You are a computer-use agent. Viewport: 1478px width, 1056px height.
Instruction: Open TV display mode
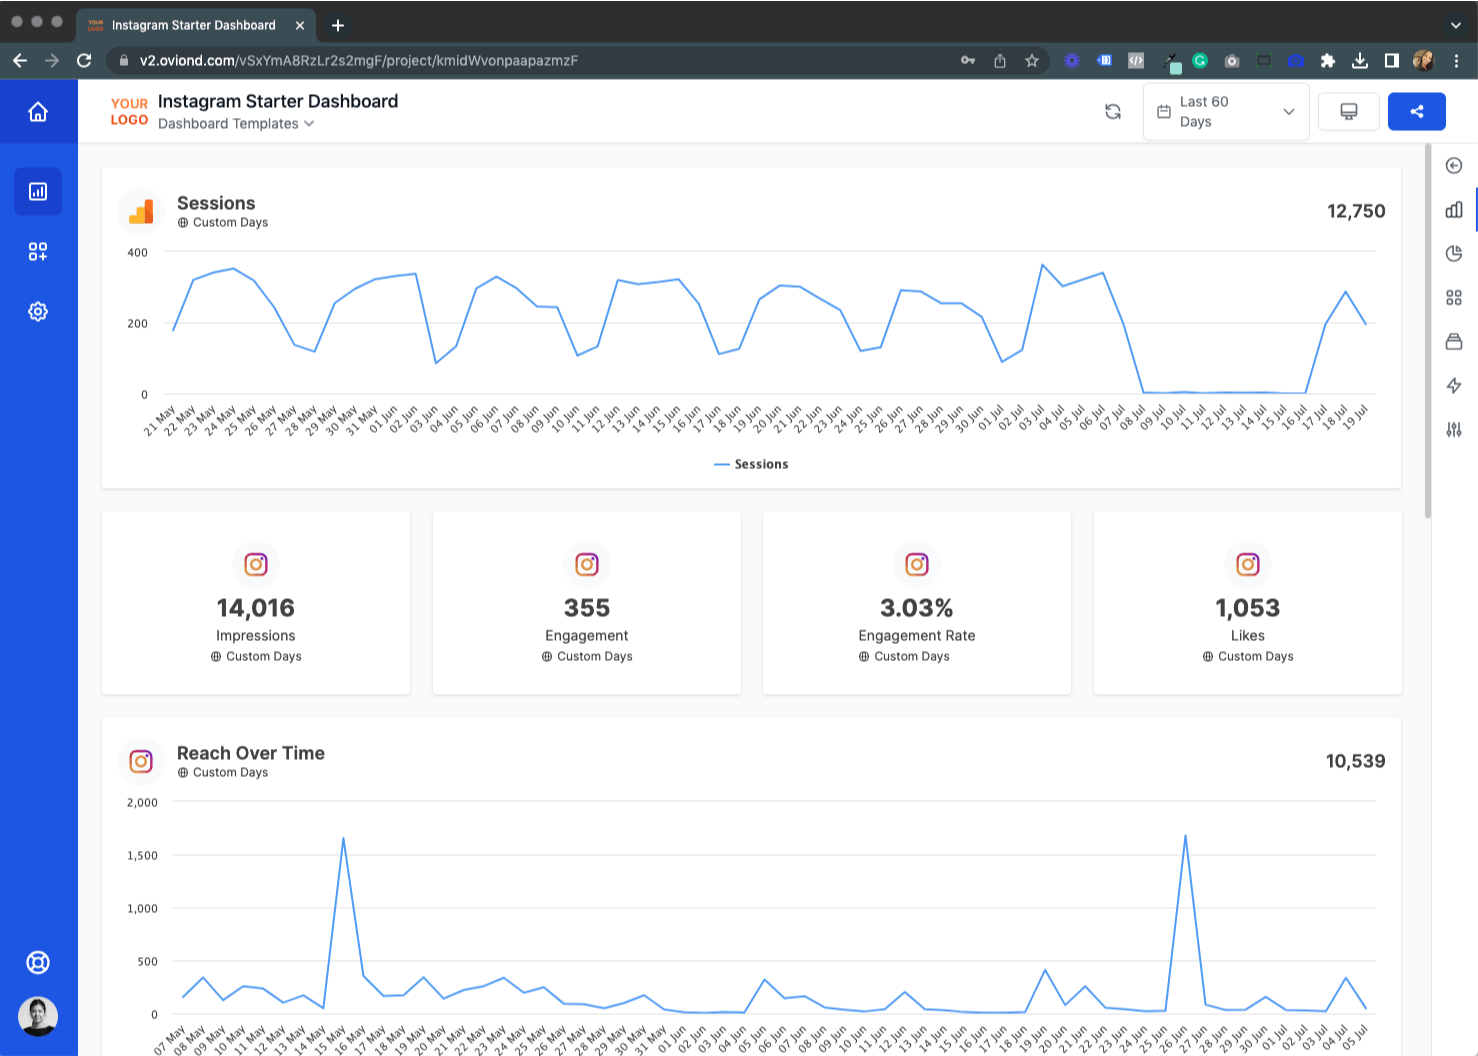point(1348,111)
